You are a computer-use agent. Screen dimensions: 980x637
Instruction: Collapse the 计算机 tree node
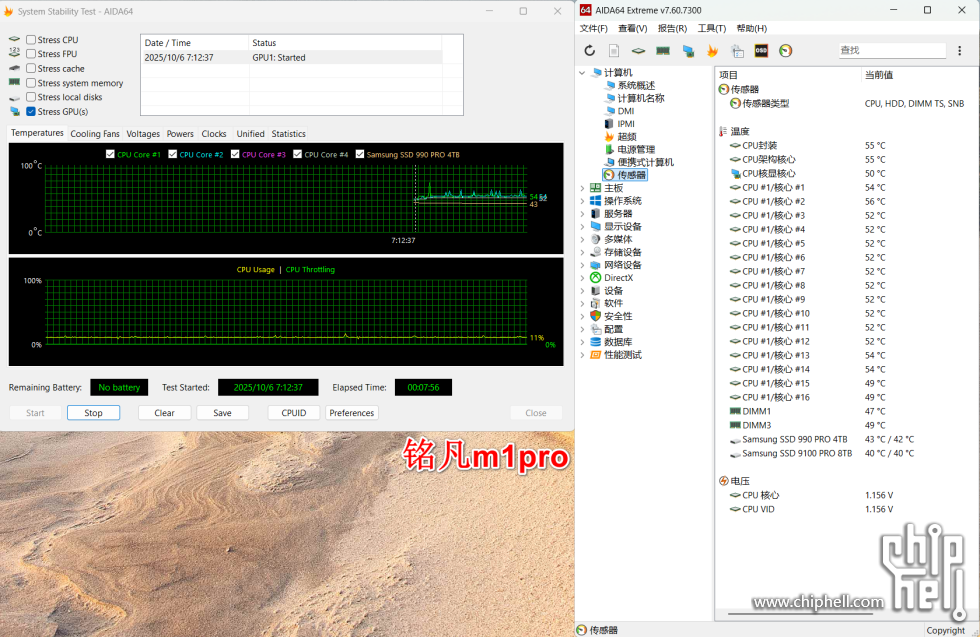click(583, 73)
